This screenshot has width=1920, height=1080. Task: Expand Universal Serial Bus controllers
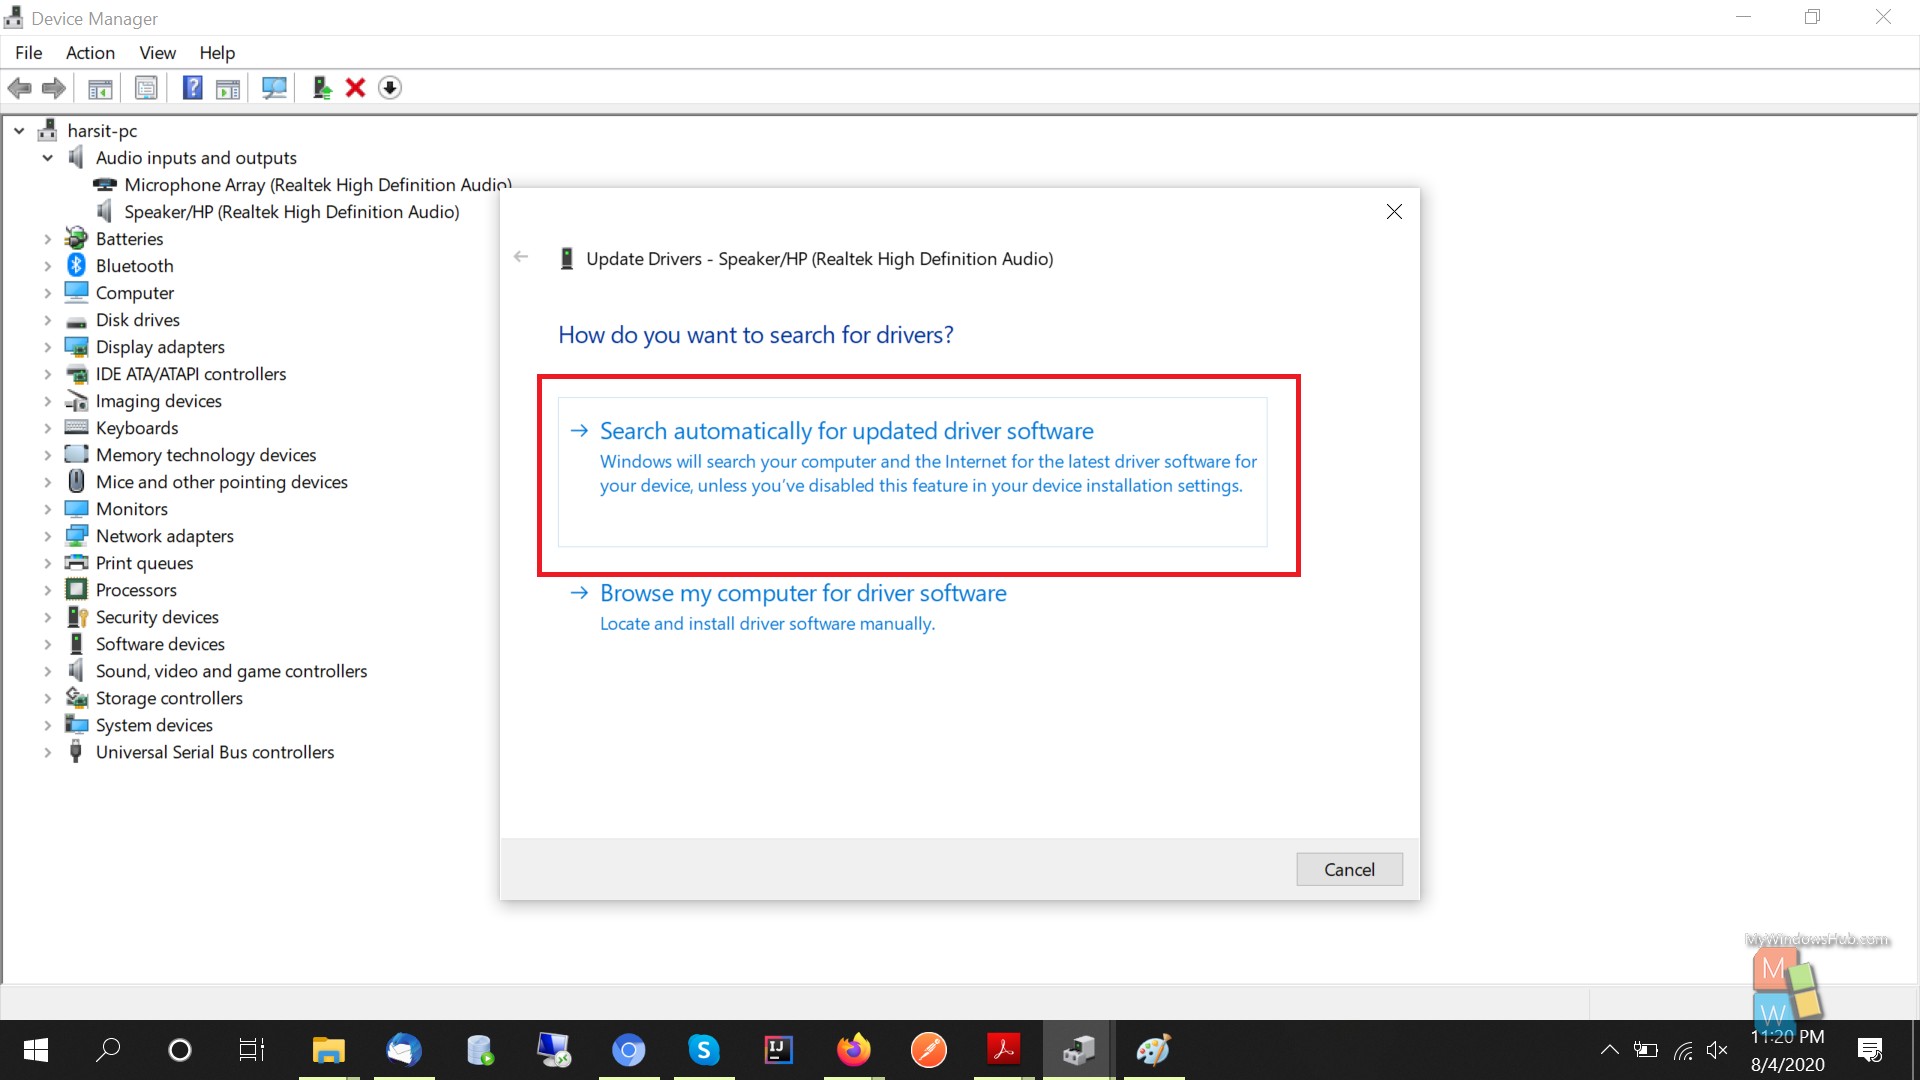click(47, 752)
